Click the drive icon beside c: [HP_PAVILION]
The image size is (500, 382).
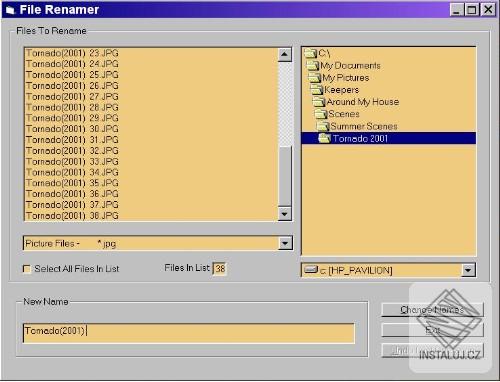click(311, 270)
